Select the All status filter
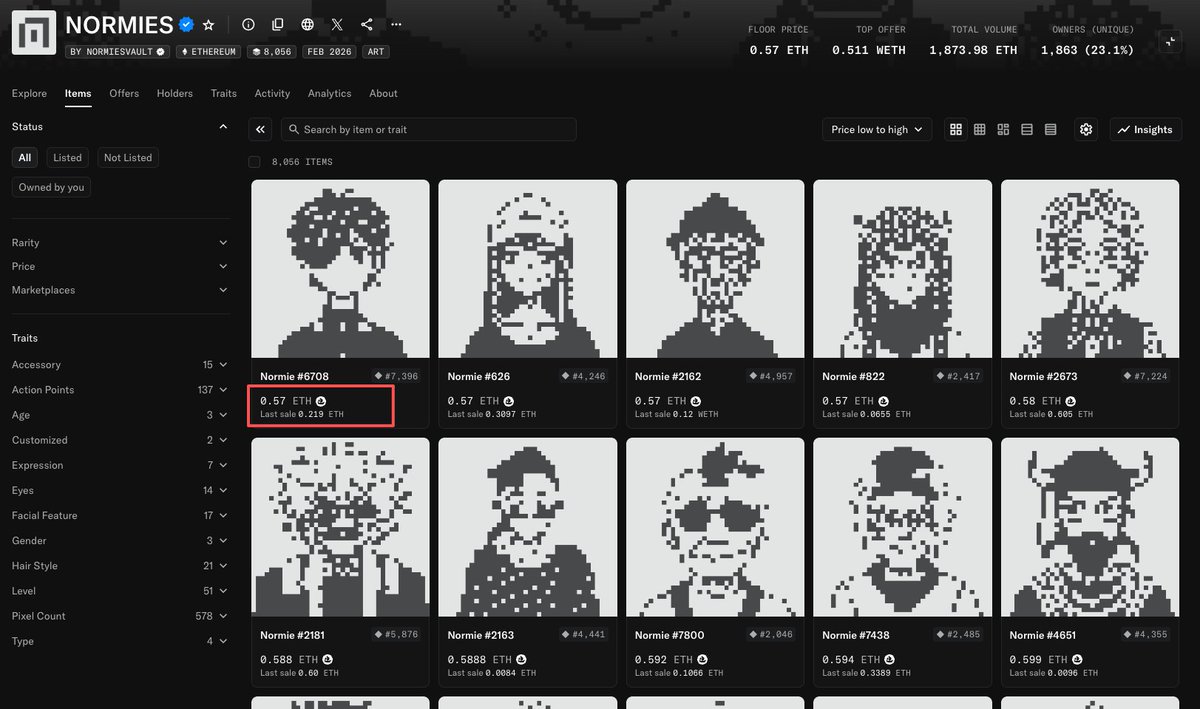This screenshot has width=1200, height=709. 25,158
